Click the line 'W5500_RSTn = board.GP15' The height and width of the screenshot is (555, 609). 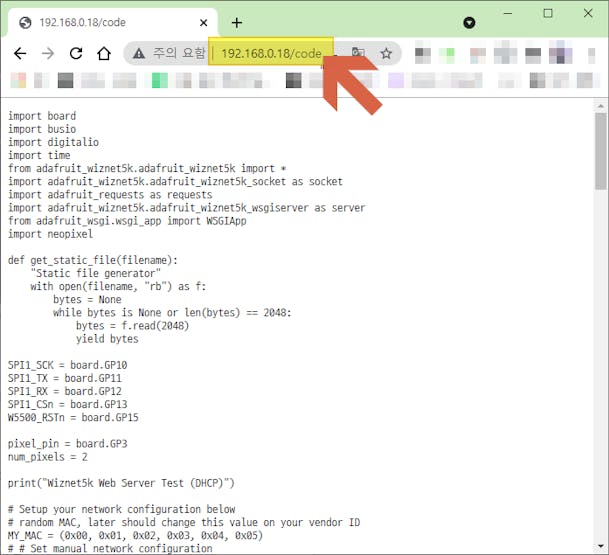click(x=73, y=418)
